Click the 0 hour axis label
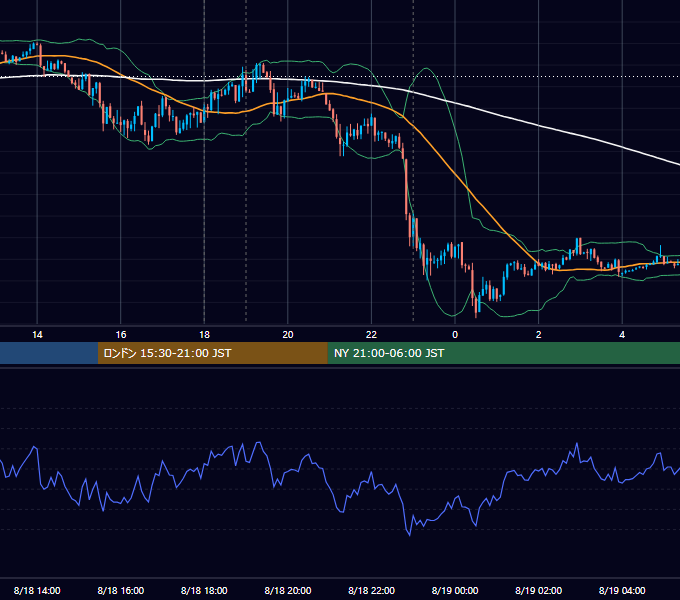680x600 pixels. pyautogui.click(x=455, y=335)
